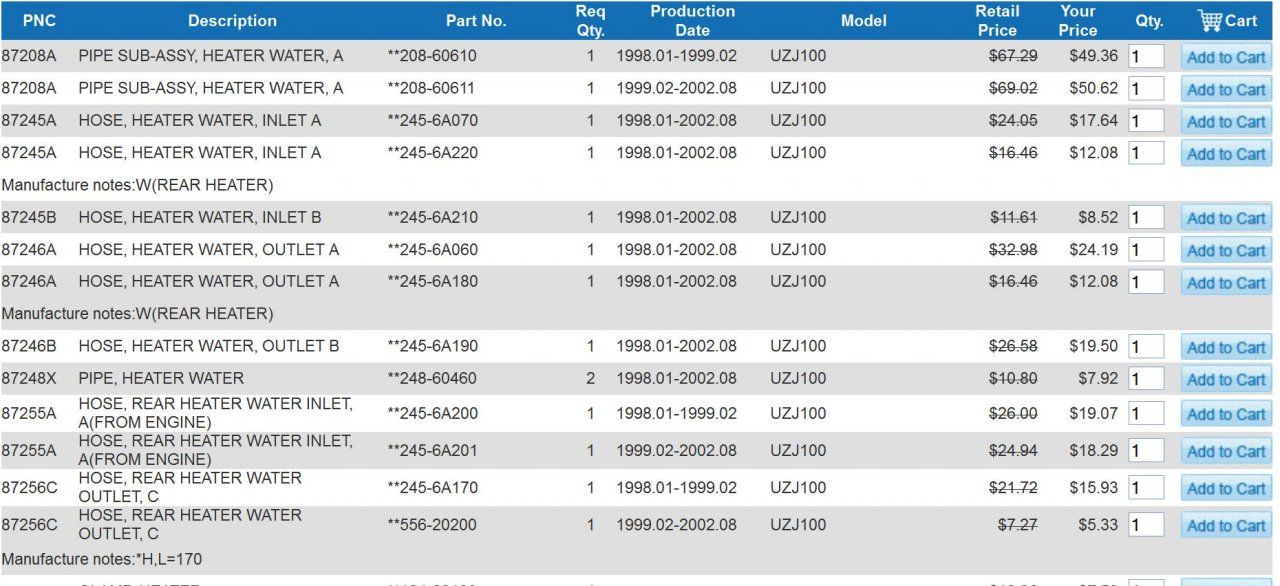The image size is (1280, 586).
Task: Click quantity field for part **208-60610
Action: point(1146,57)
